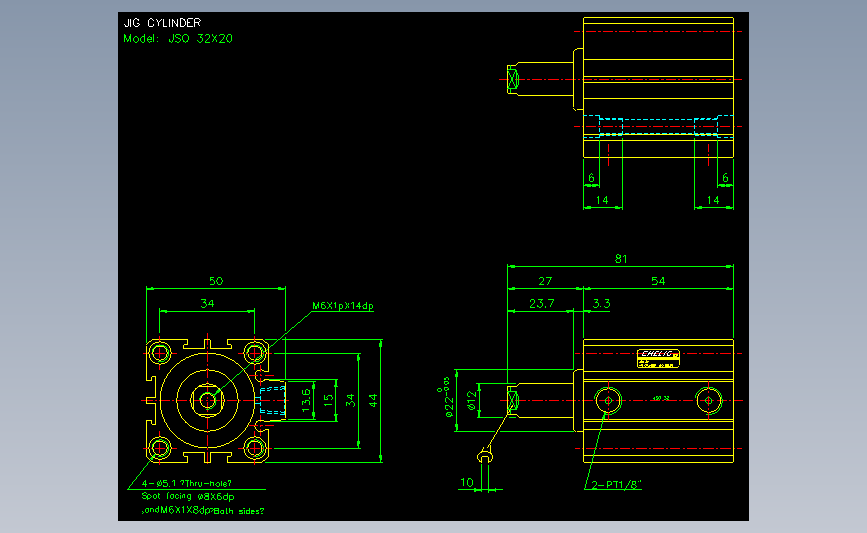Select the '2-PT1/8"' port callout
The image size is (867, 533).
pyautogui.click(x=616, y=485)
